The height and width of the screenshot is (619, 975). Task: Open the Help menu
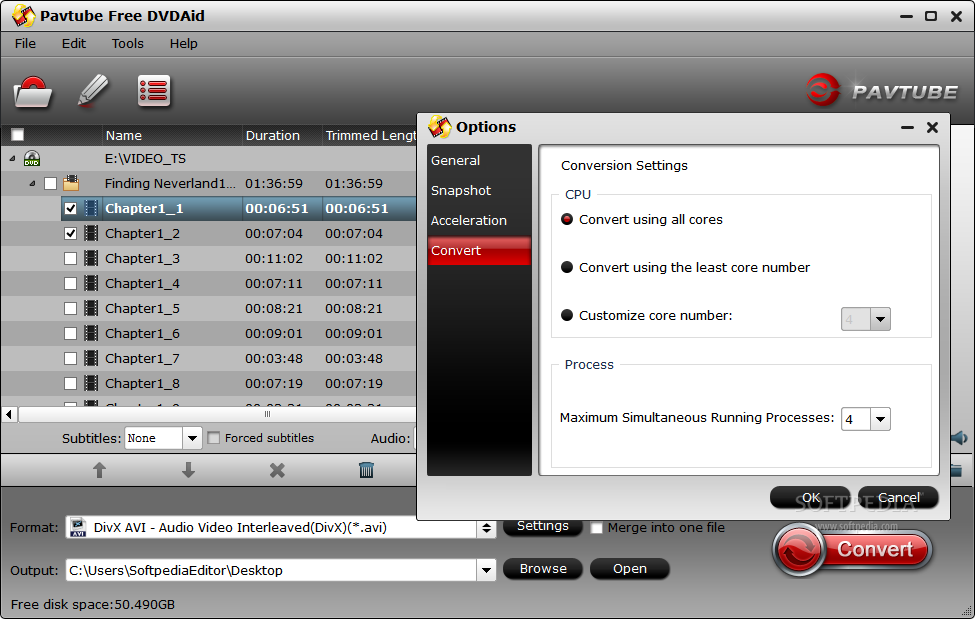183,44
